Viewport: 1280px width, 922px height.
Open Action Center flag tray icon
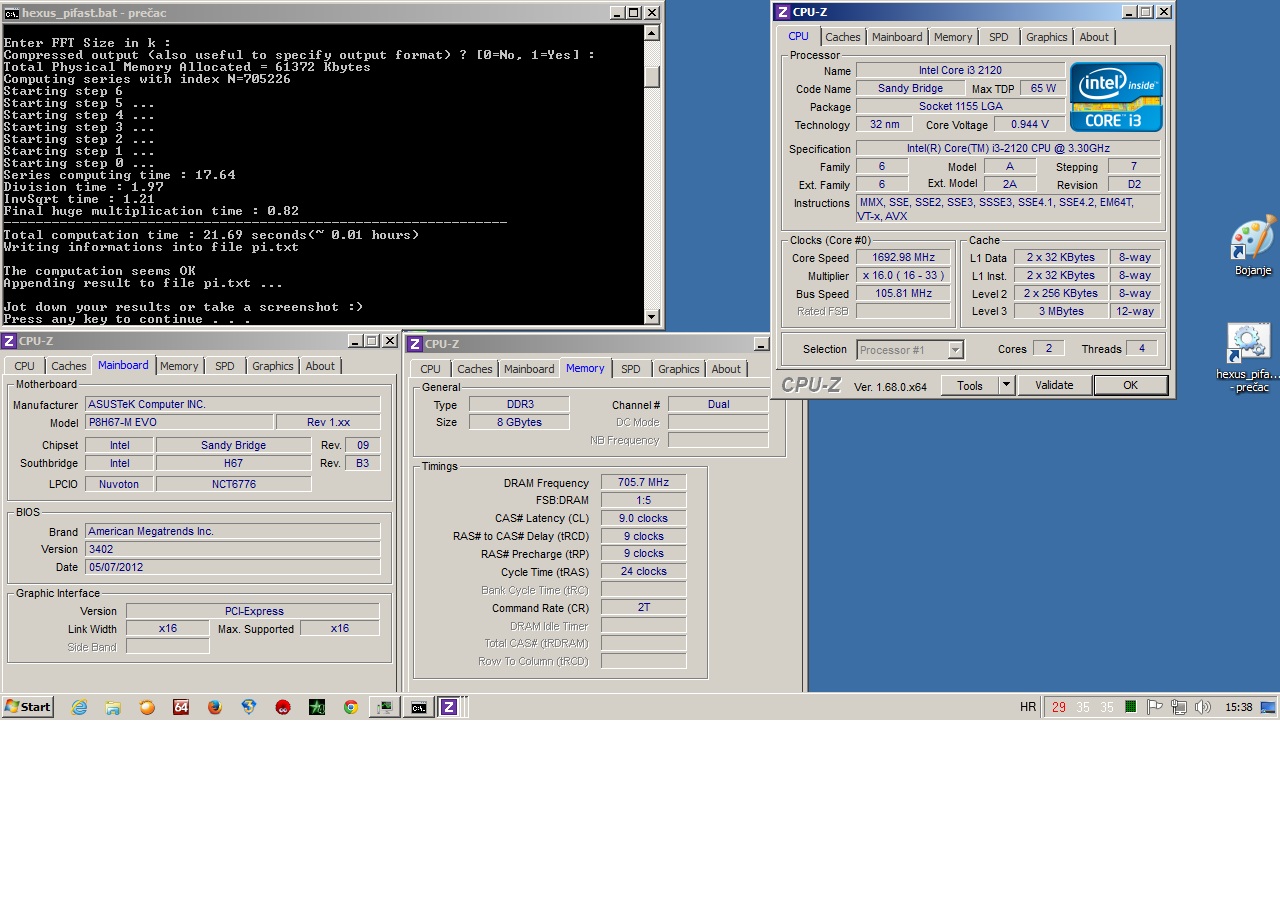point(1155,707)
